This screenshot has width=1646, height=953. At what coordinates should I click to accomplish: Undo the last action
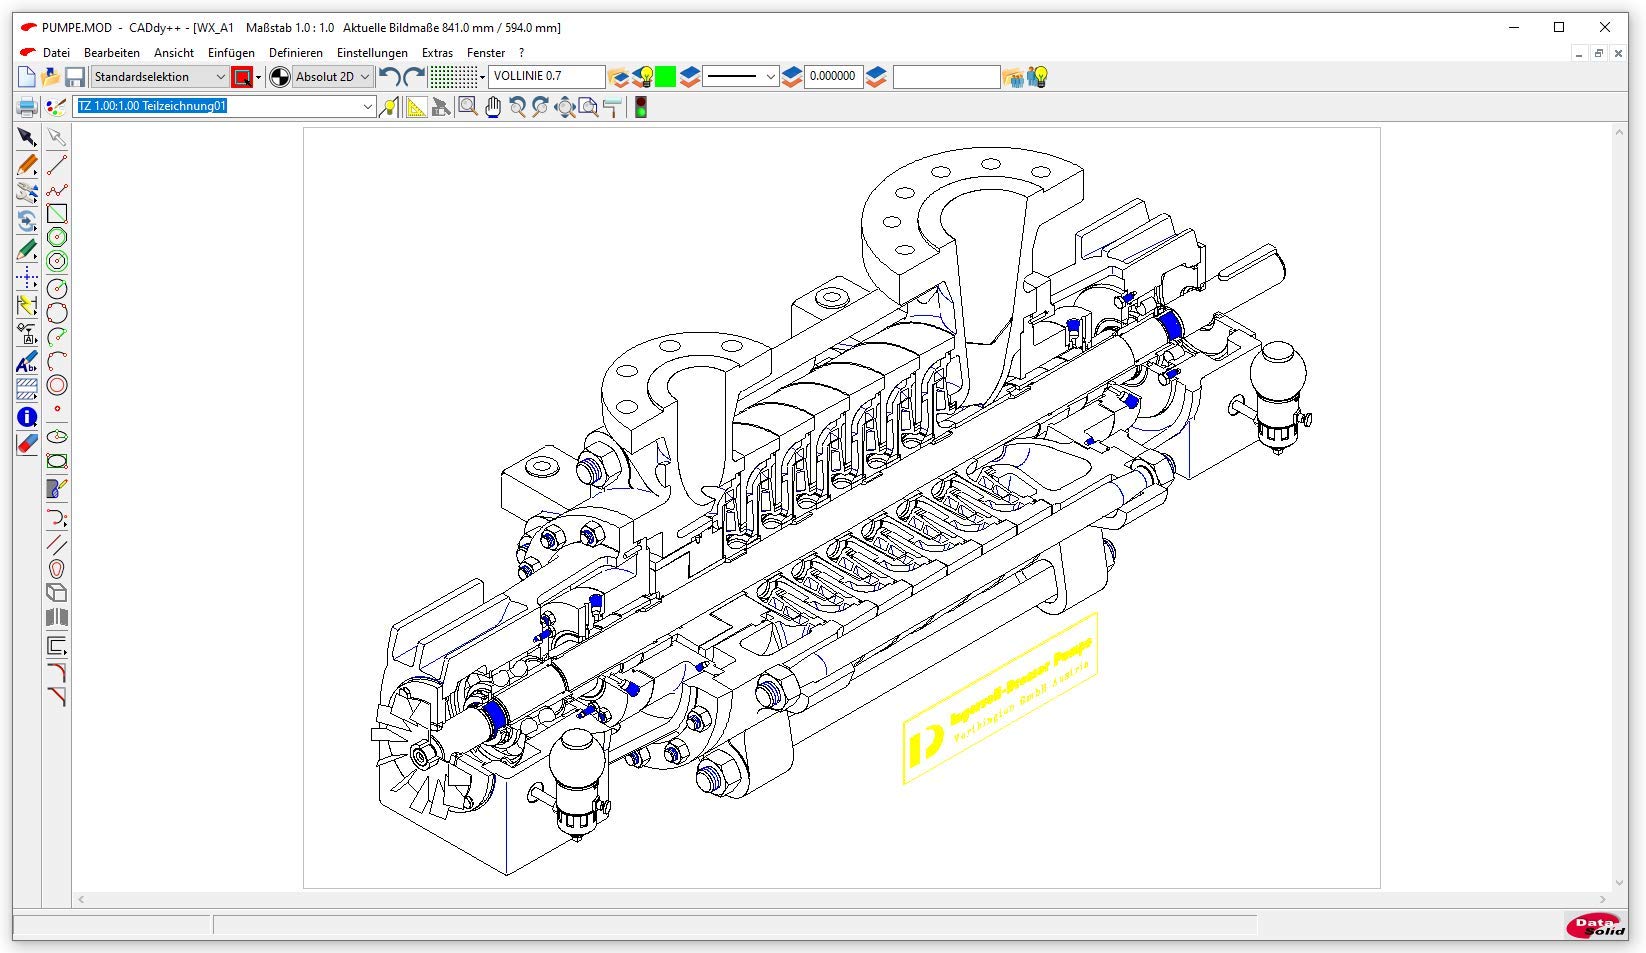click(390, 77)
